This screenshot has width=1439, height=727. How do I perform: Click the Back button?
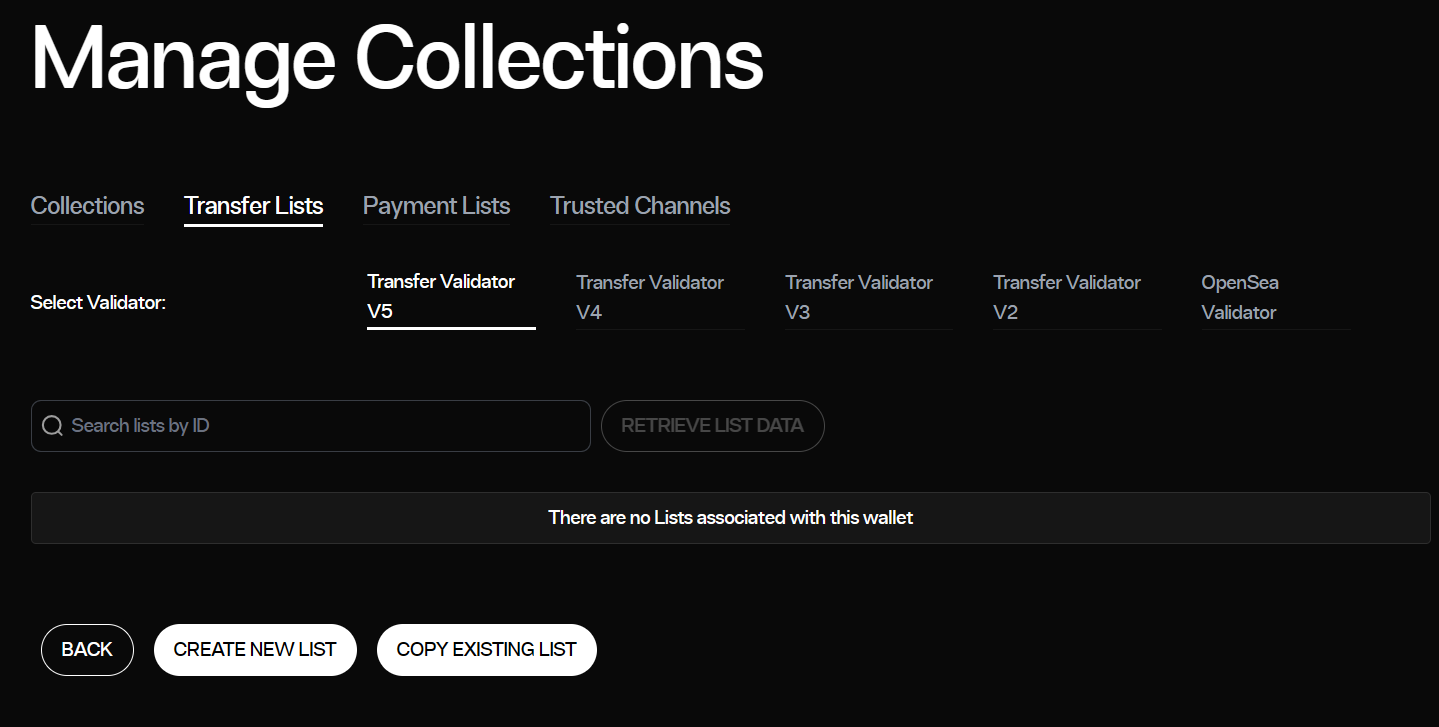tap(87, 650)
